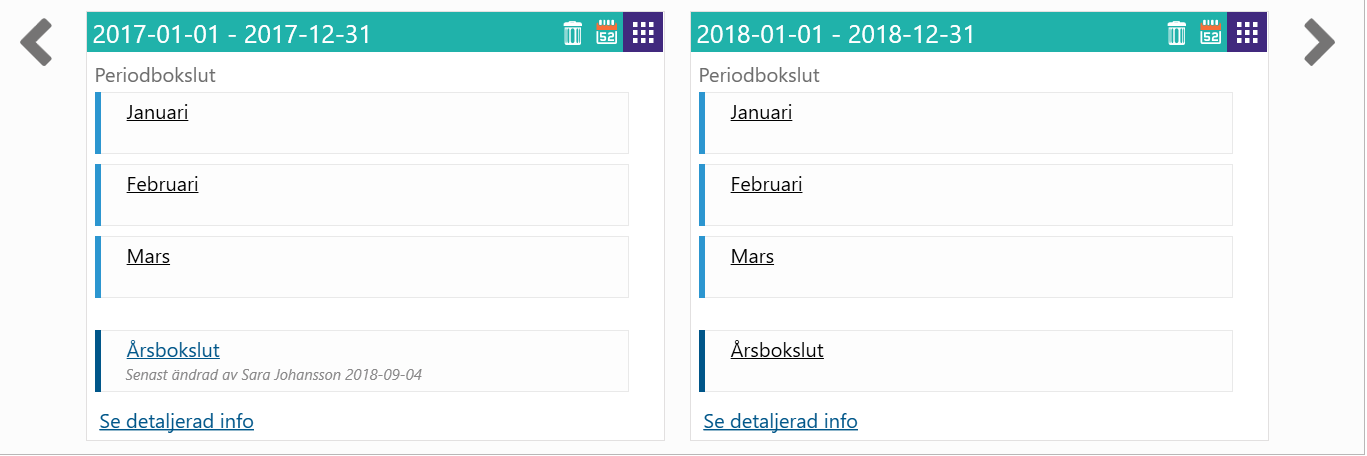
Task: Delete the 2017 fiscal year with trash icon
Action: tap(572, 33)
